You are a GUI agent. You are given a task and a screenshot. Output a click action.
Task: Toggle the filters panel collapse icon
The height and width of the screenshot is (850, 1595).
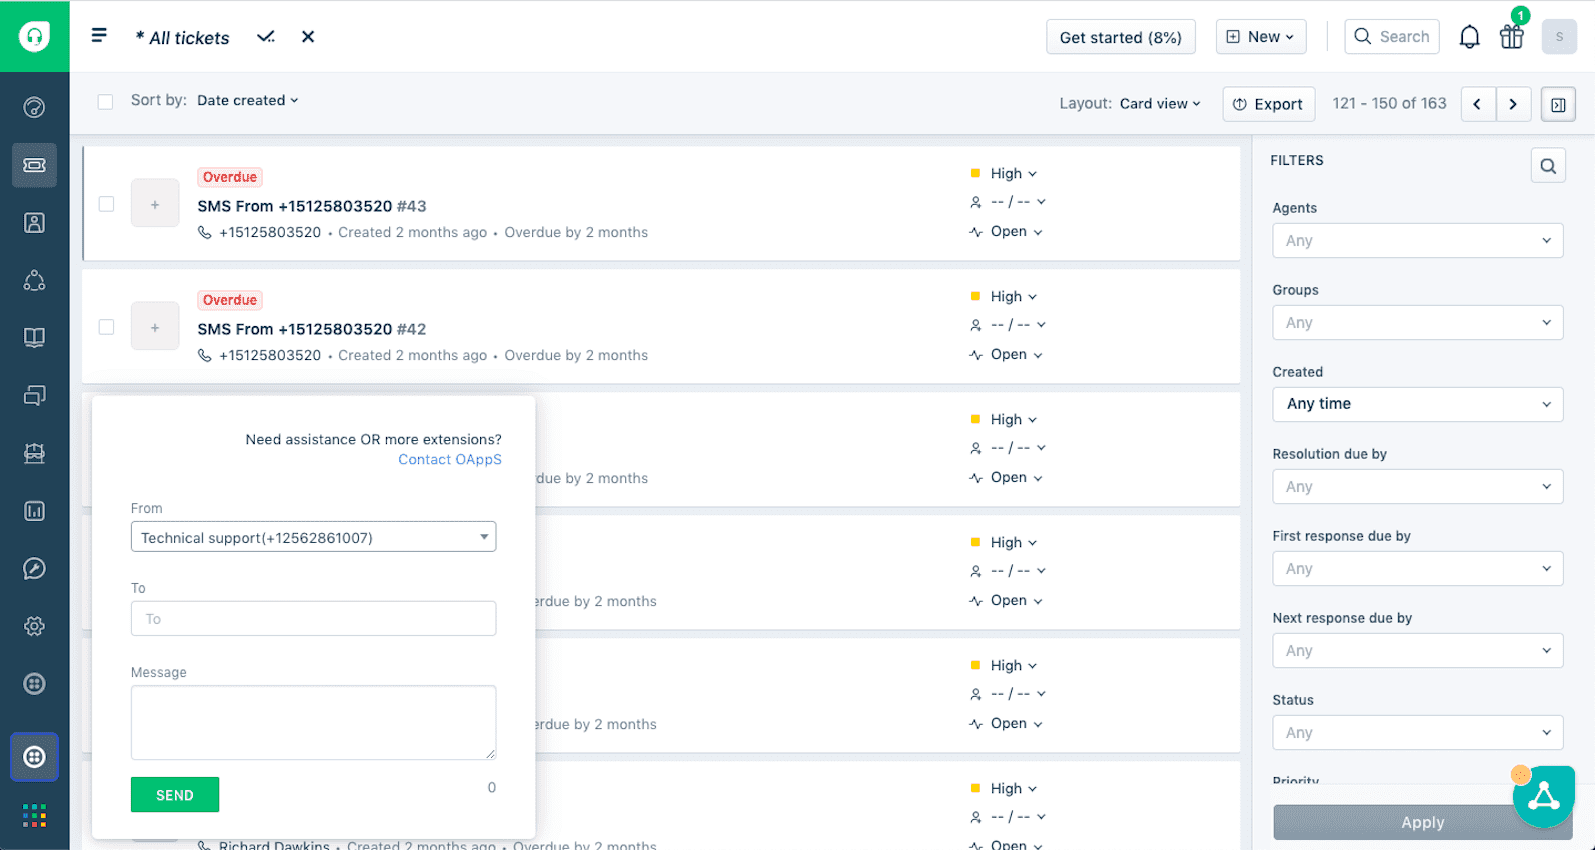[1558, 104]
